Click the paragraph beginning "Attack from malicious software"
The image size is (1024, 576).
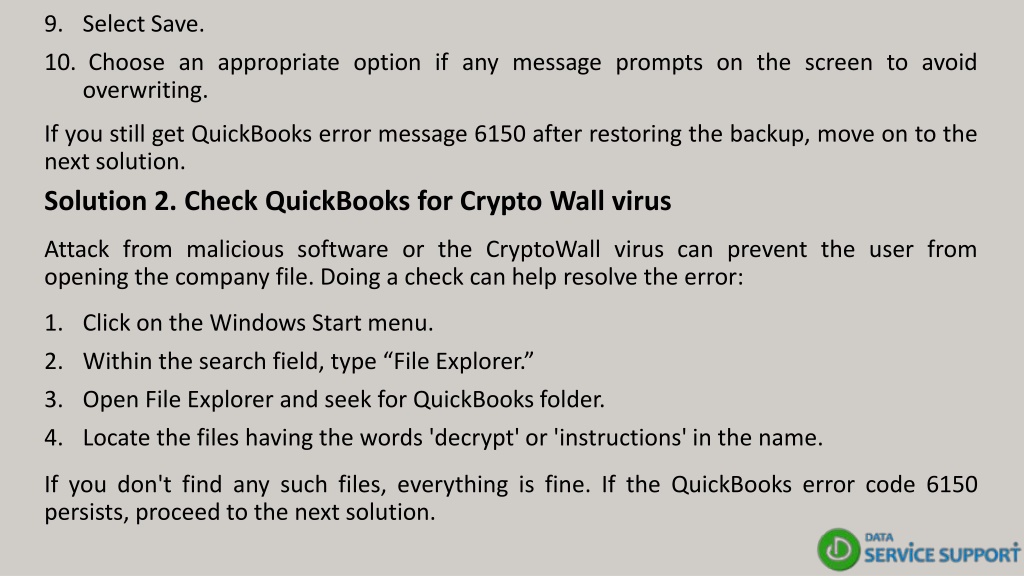[511, 263]
